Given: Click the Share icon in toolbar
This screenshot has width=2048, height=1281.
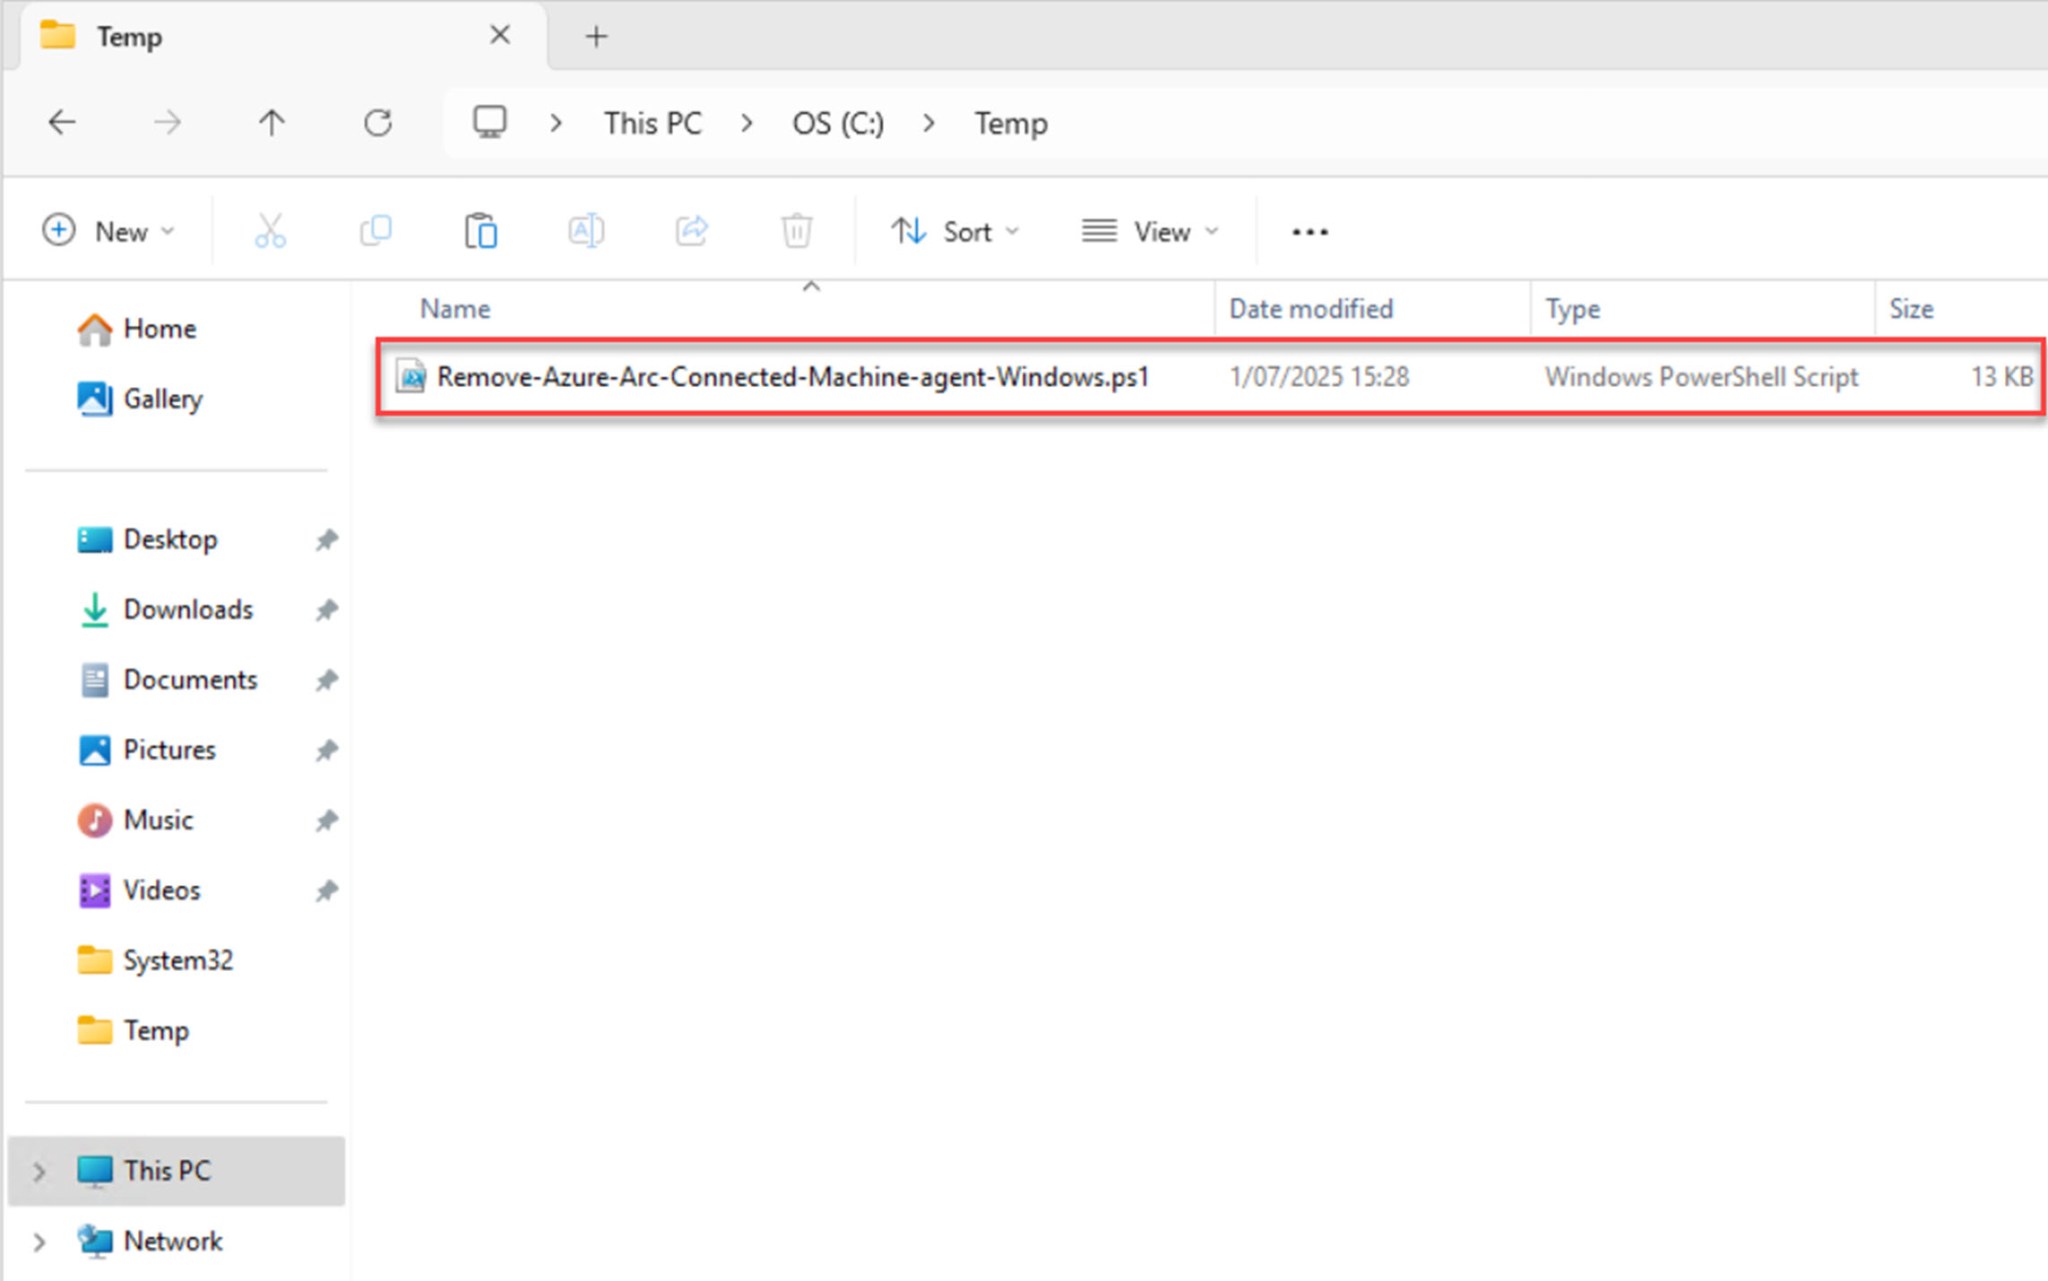Looking at the screenshot, I should point(691,231).
